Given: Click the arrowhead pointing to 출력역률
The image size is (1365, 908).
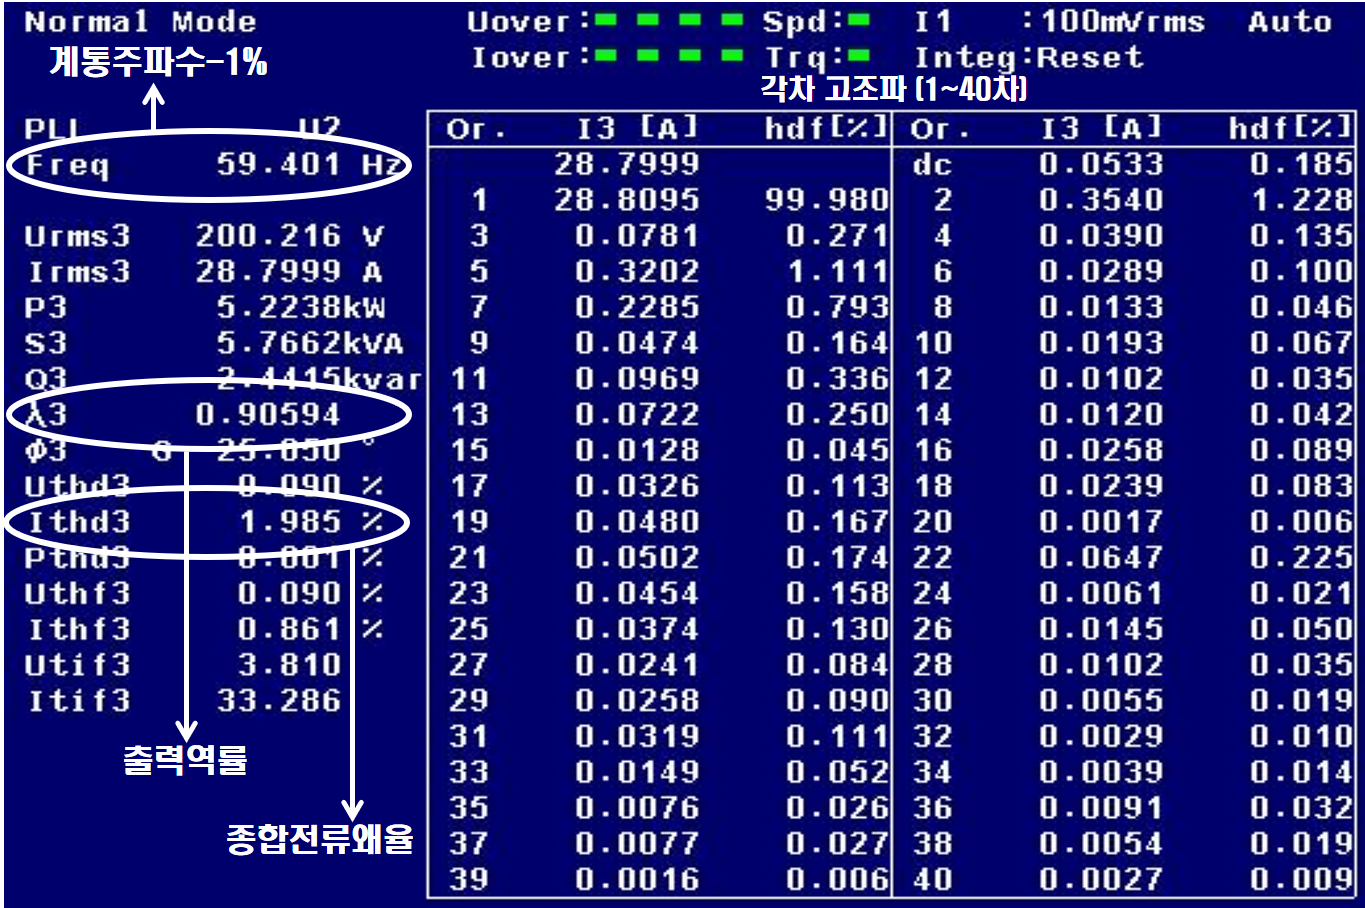Looking at the screenshot, I should click(x=186, y=730).
